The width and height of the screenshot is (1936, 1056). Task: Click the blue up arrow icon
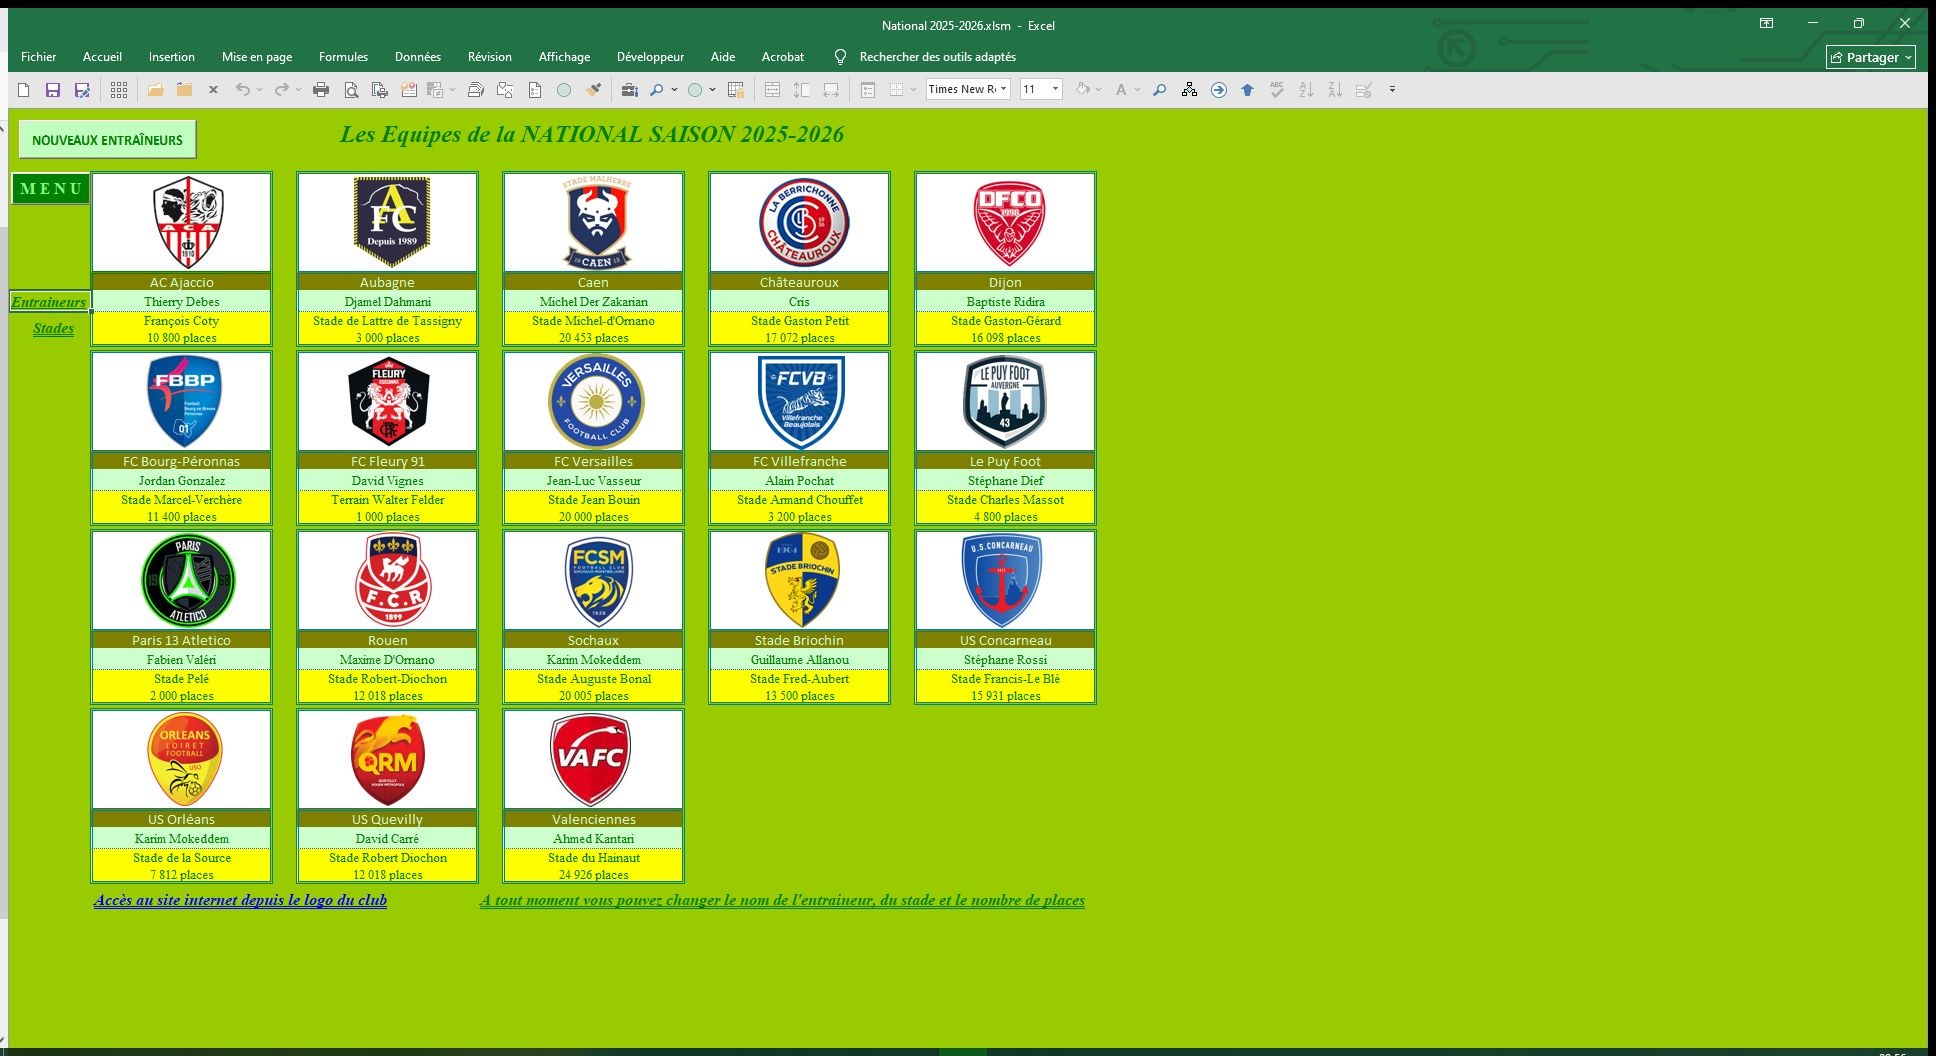[1247, 90]
